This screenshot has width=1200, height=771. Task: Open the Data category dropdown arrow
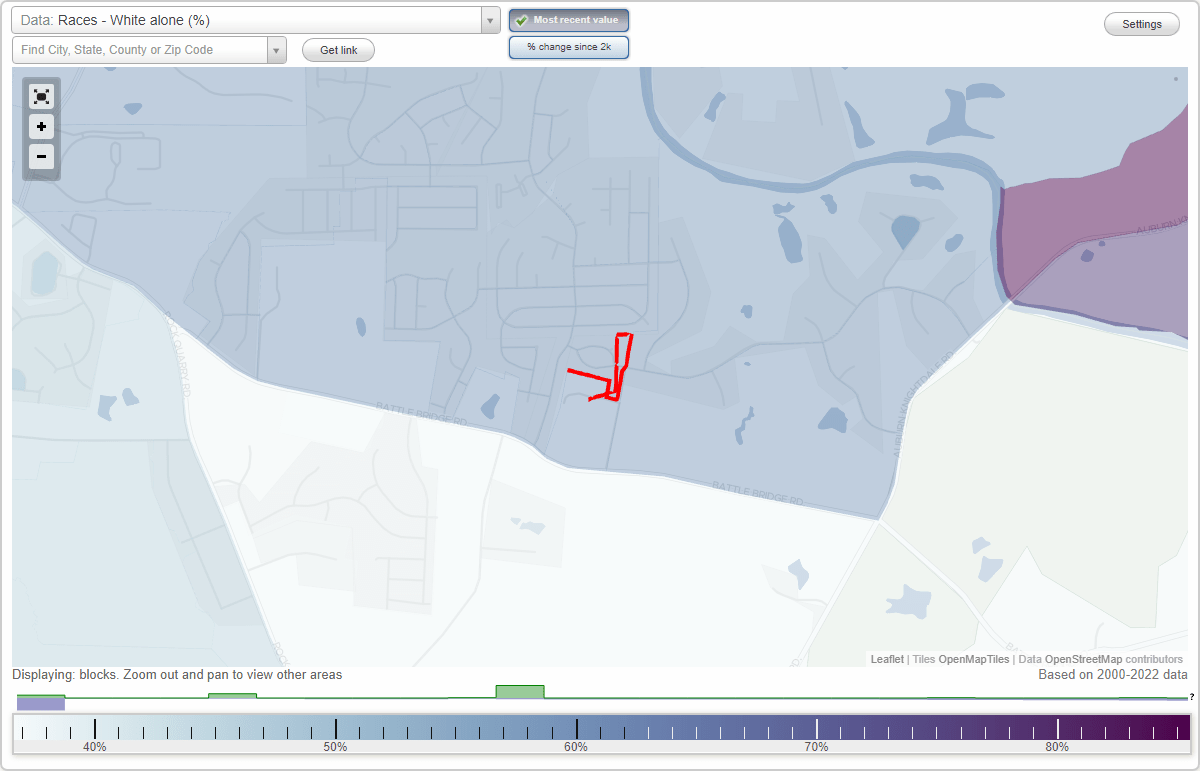(x=490, y=20)
